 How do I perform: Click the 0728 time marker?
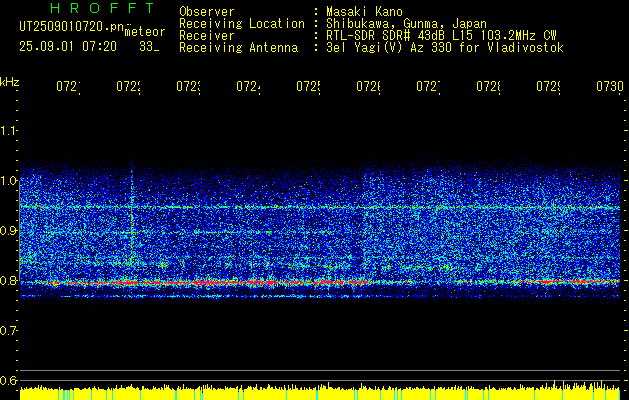coord(488,87)
